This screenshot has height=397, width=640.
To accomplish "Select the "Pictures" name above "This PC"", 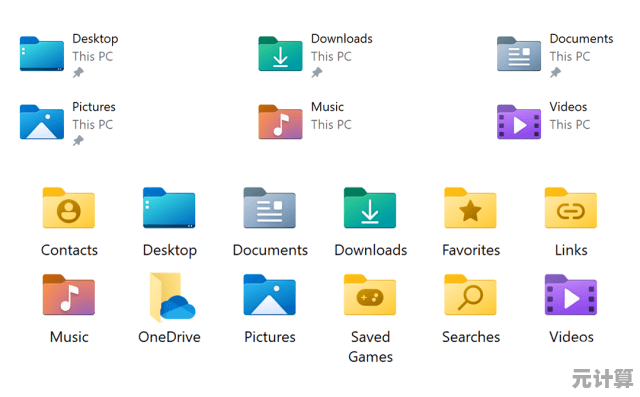I will pyautogui.click(x=94, y=106).
